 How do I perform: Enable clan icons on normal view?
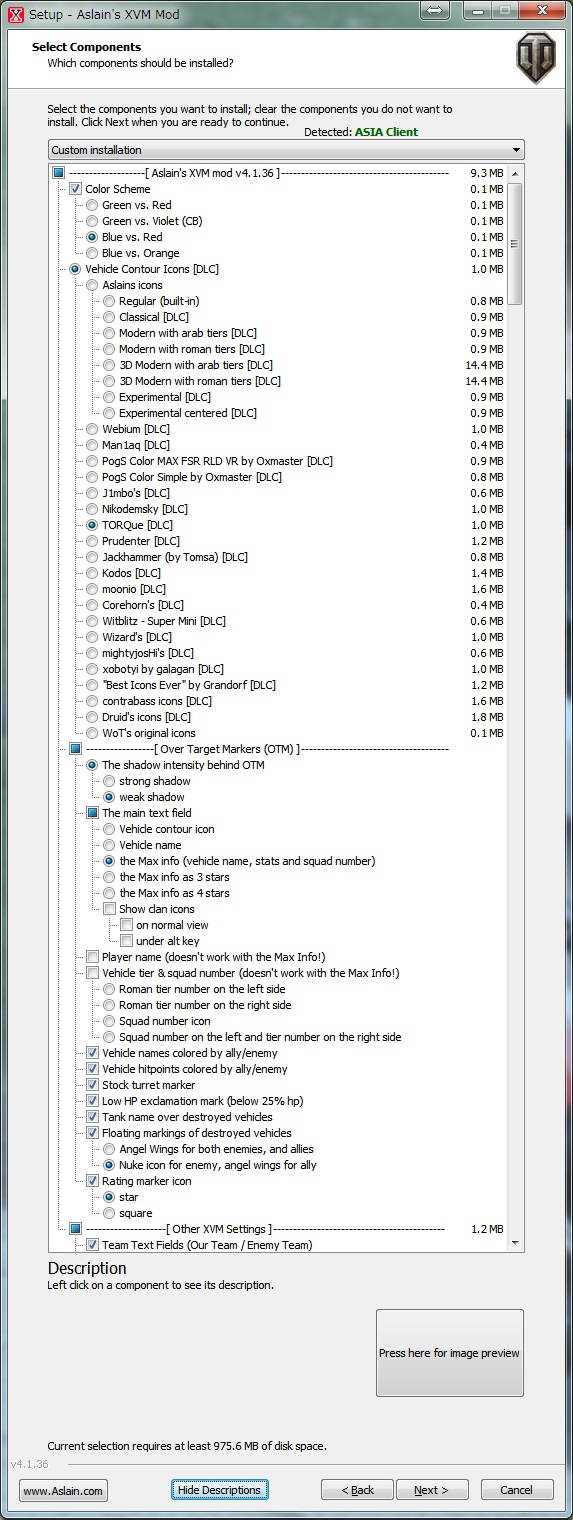pos(126,925)
